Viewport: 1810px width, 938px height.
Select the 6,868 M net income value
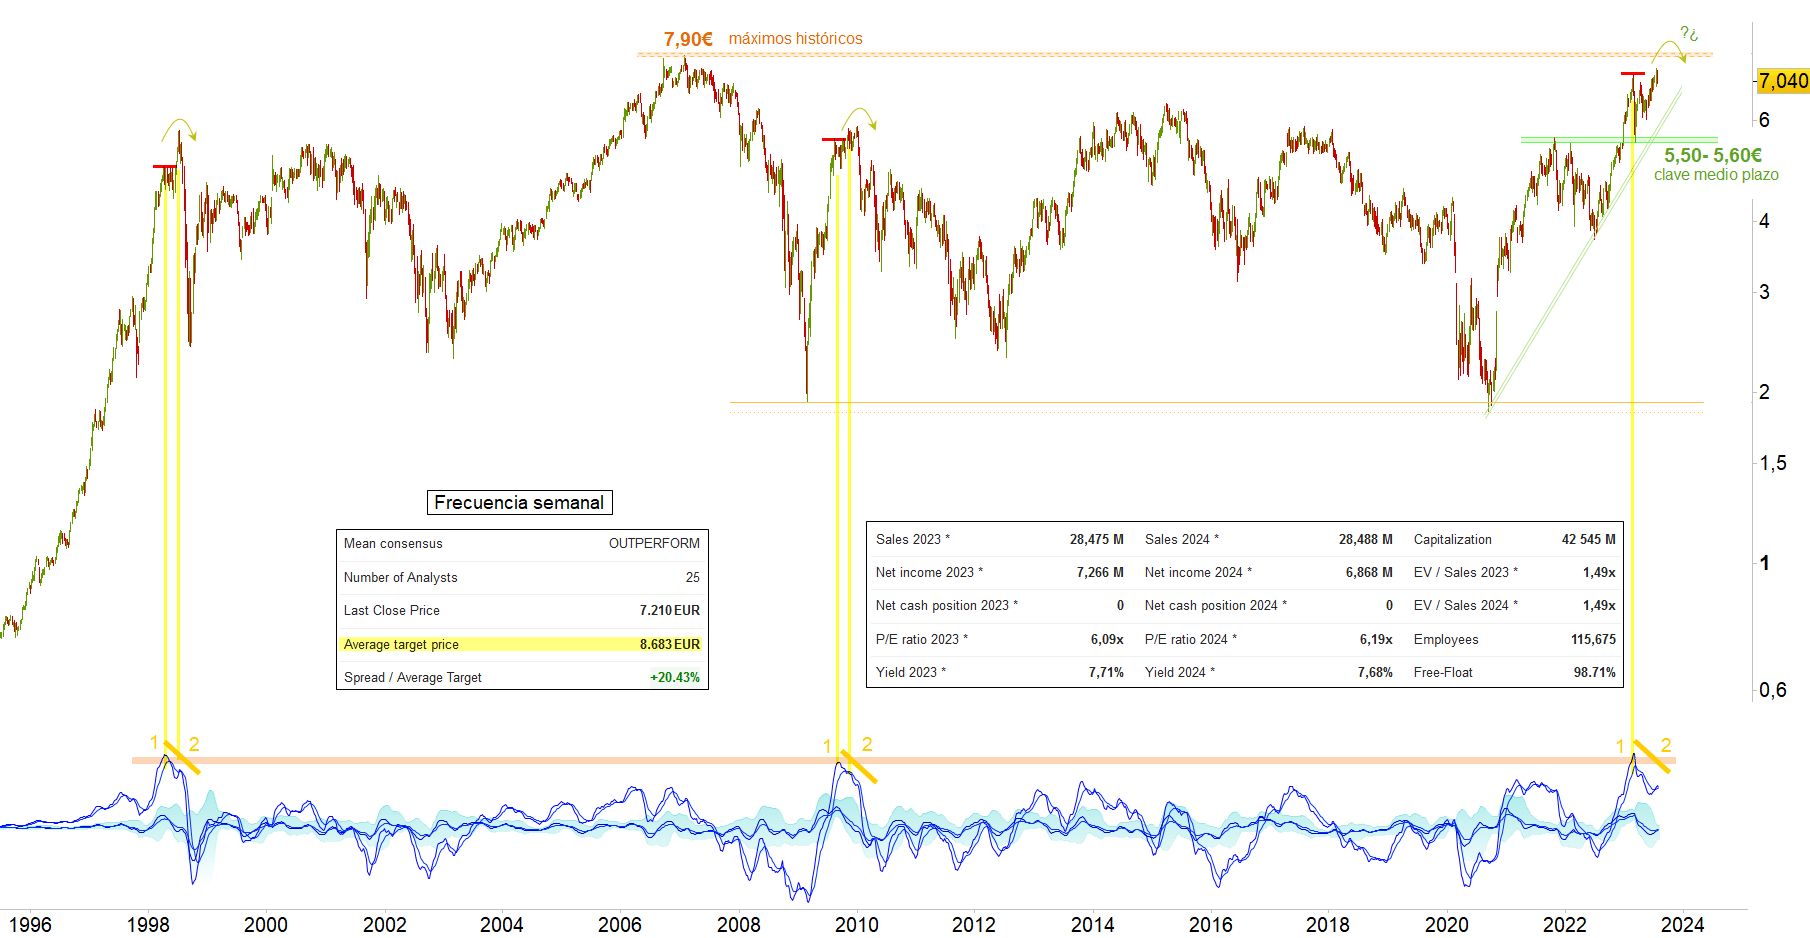click(1369, 573)
